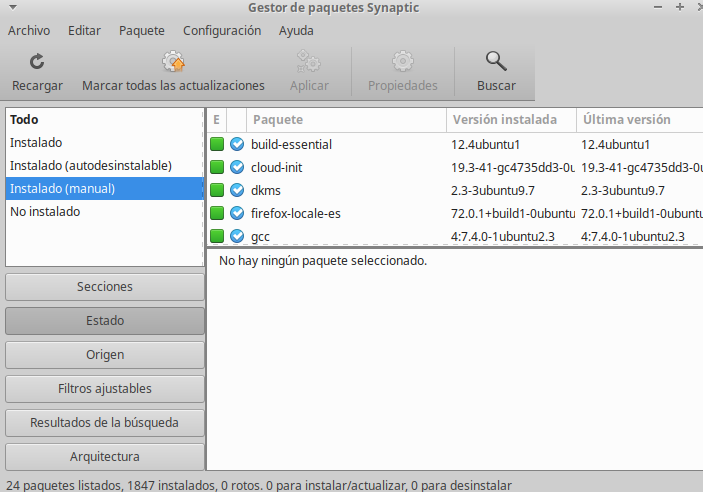Open the Editar menu
This screenshot has width=703, height=492.
[x=84, y=30]
